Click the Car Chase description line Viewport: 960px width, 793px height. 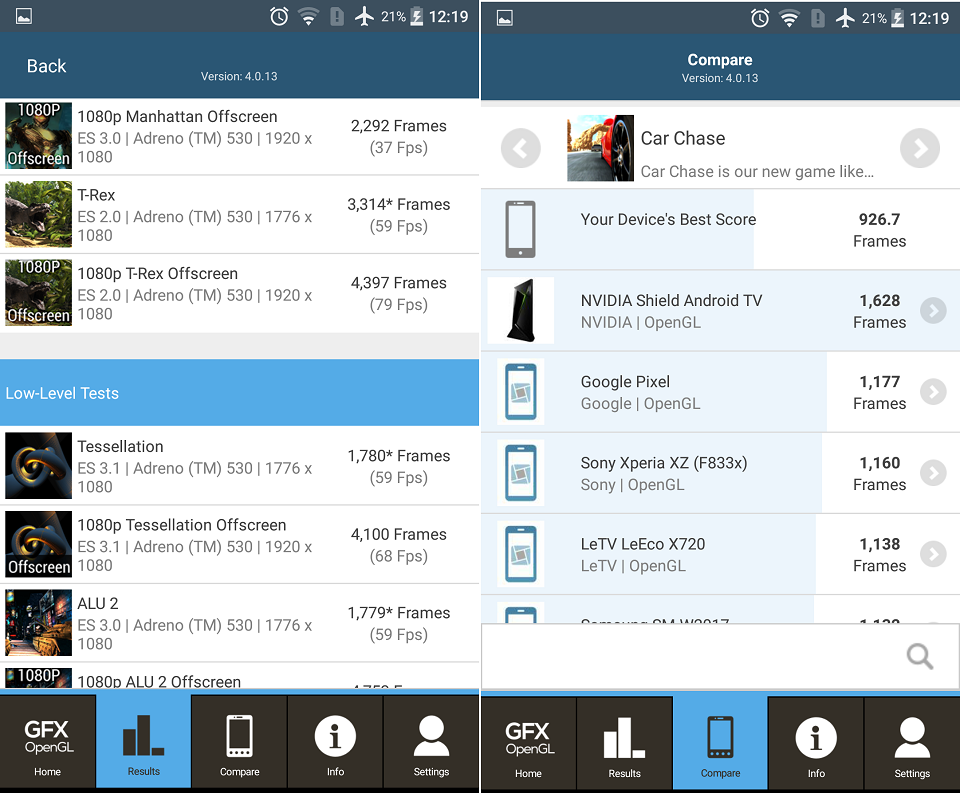pos(757,172)
